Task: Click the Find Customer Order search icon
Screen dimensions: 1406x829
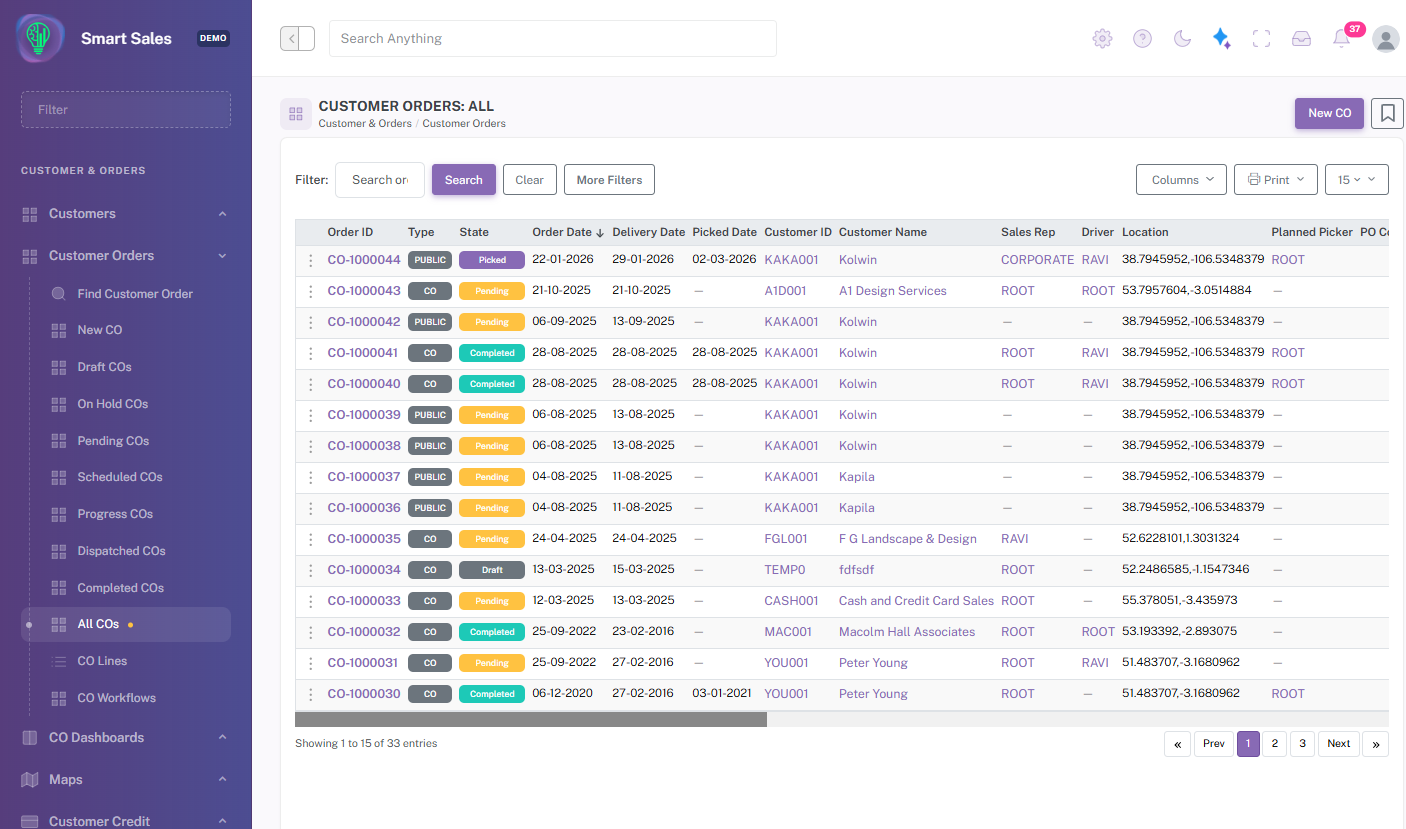Action: (59, 294)
